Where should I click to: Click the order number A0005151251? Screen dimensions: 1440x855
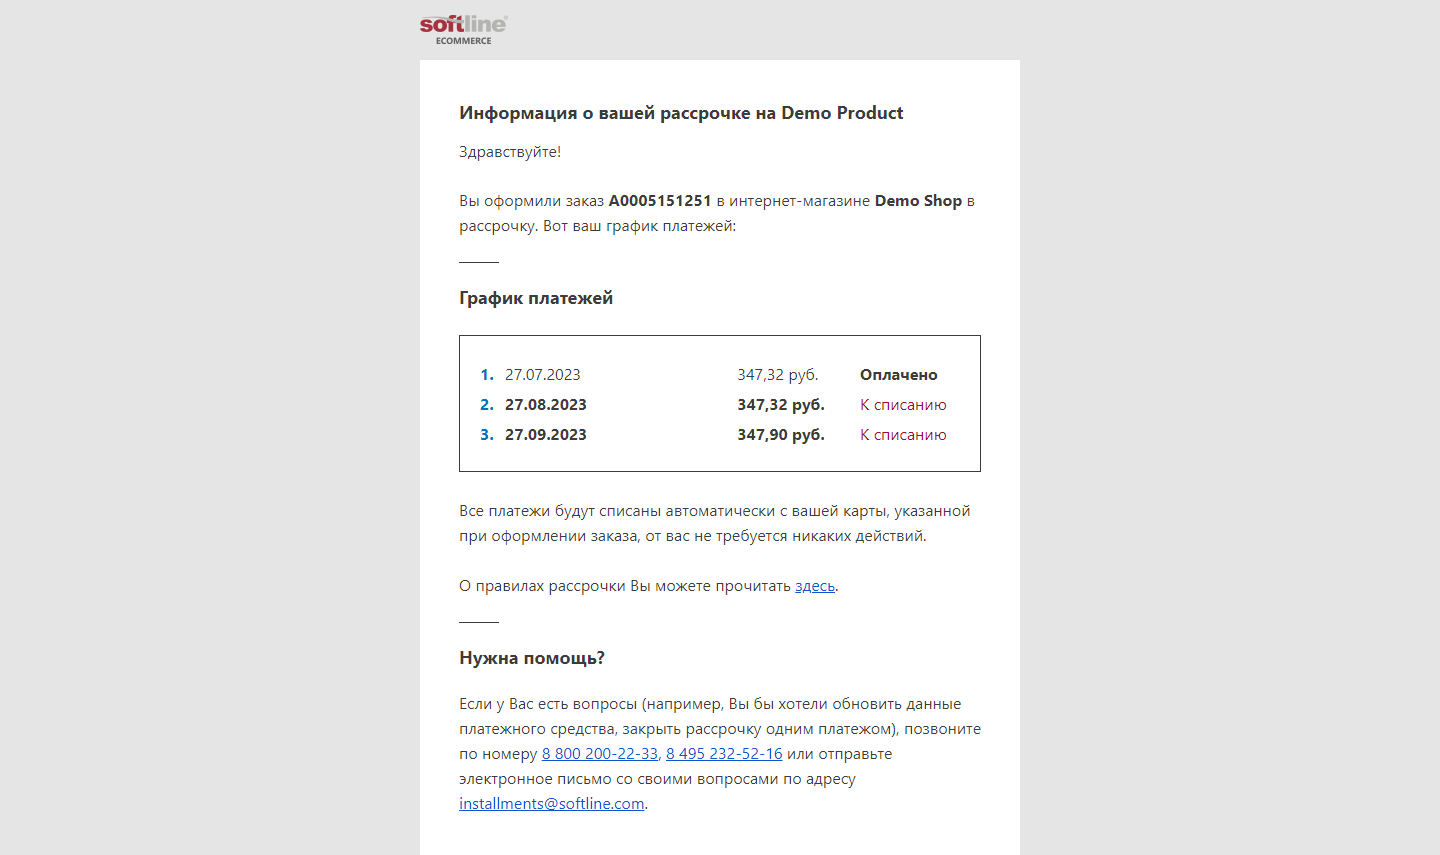pos(659,201)
